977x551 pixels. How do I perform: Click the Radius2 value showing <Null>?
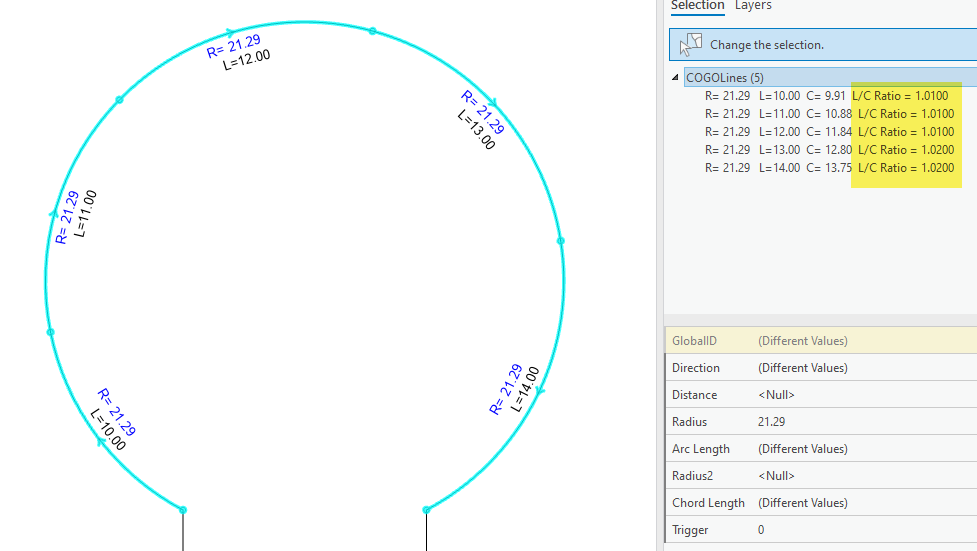pyautogui.click(x=776, y=476)
